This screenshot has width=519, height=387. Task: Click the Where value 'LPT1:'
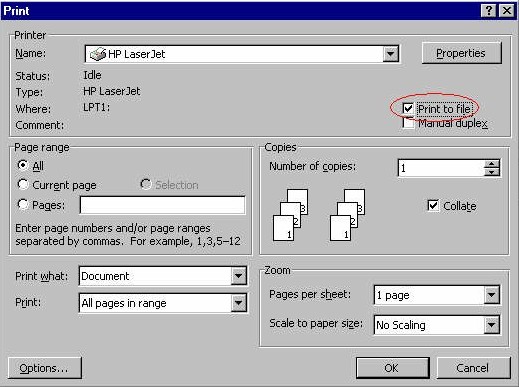click(96, 107)
